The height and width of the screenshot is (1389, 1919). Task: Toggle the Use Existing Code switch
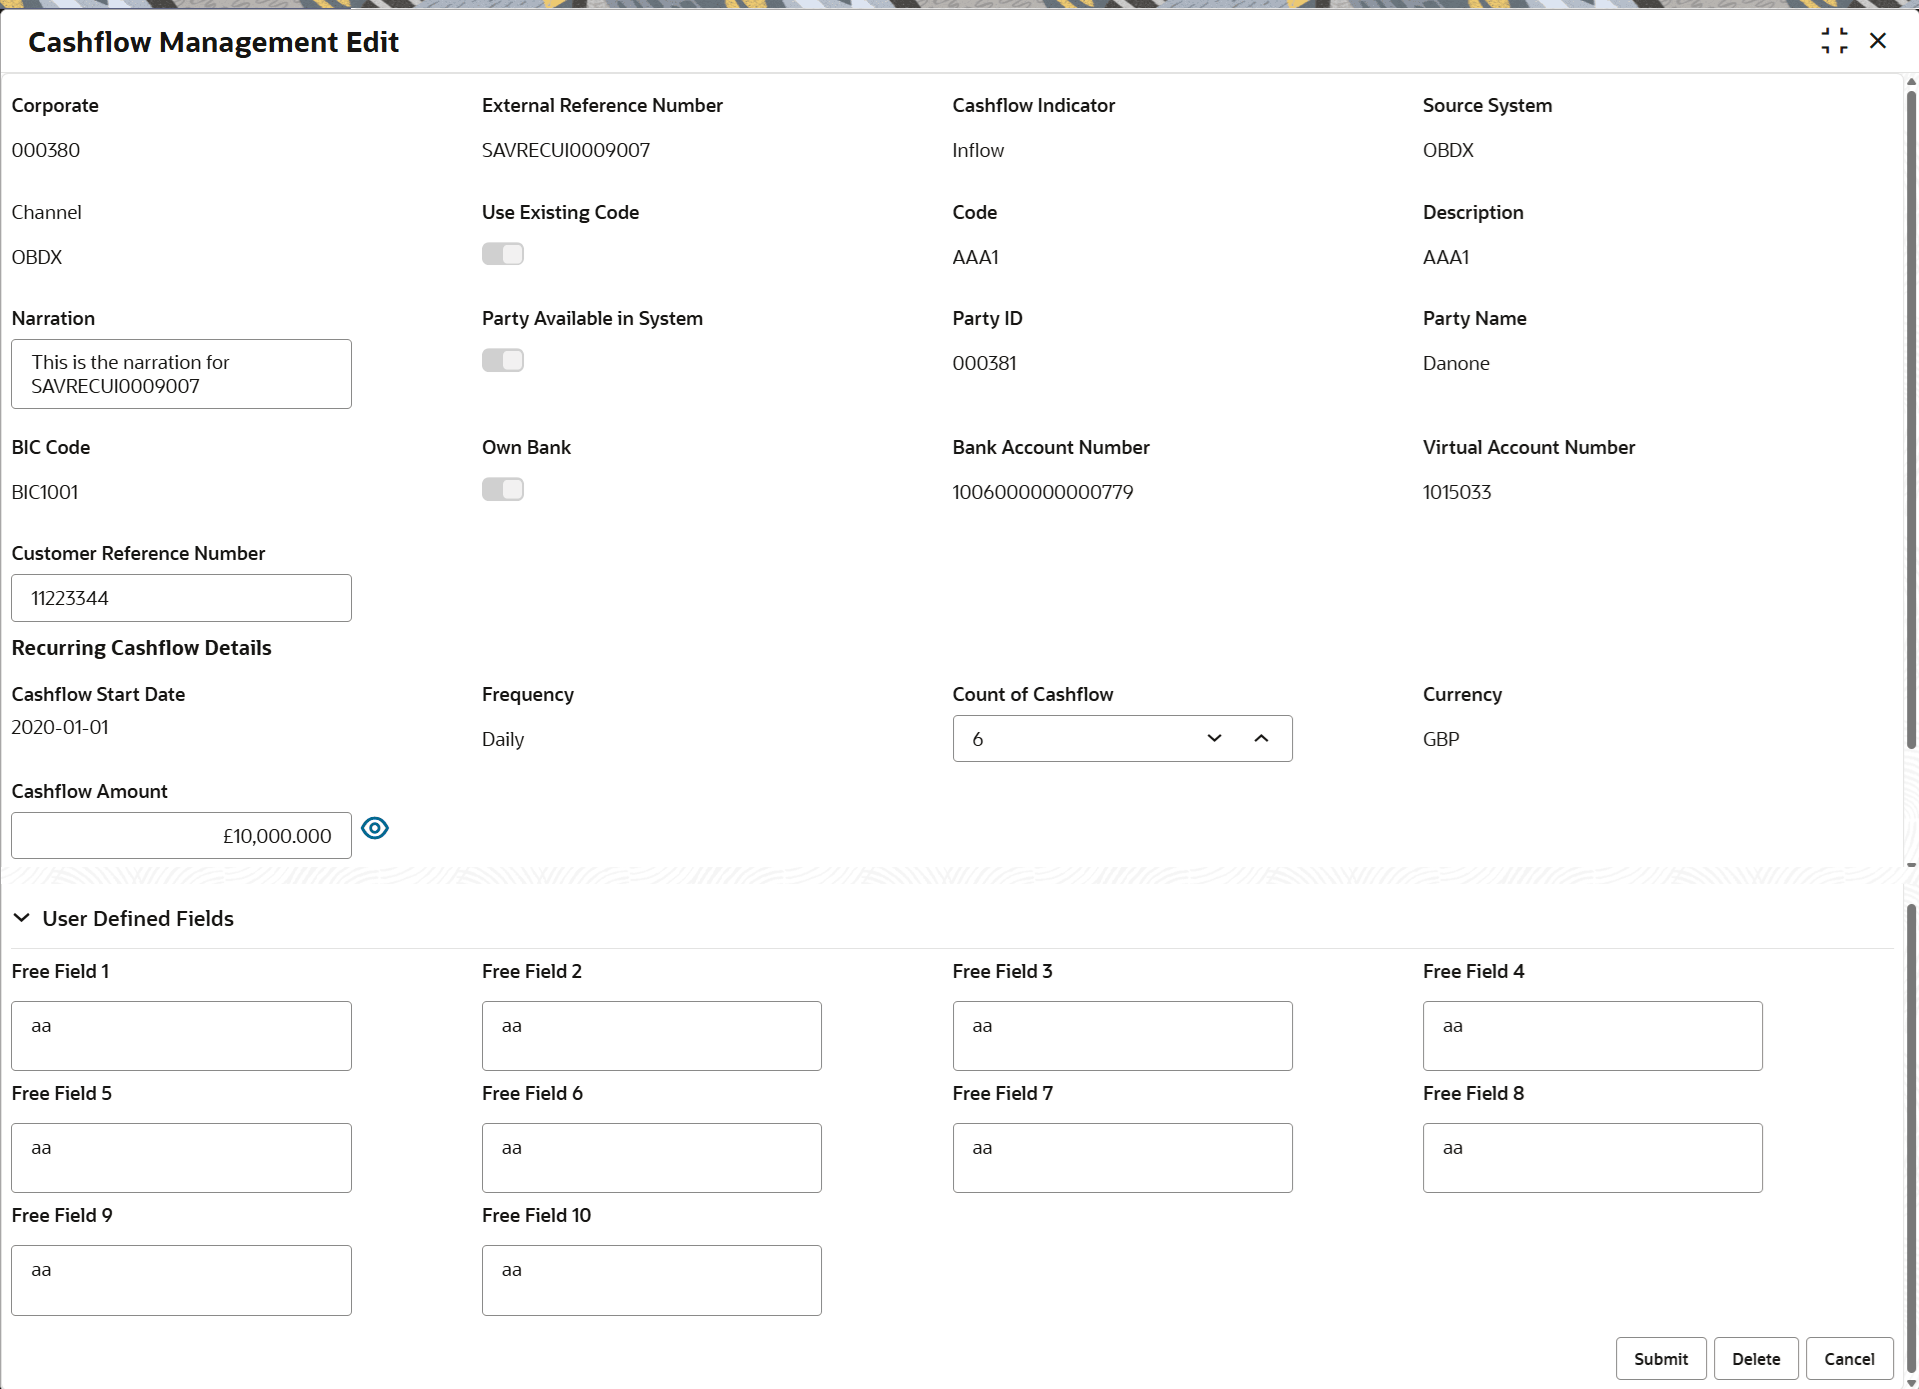click(503, 254)
